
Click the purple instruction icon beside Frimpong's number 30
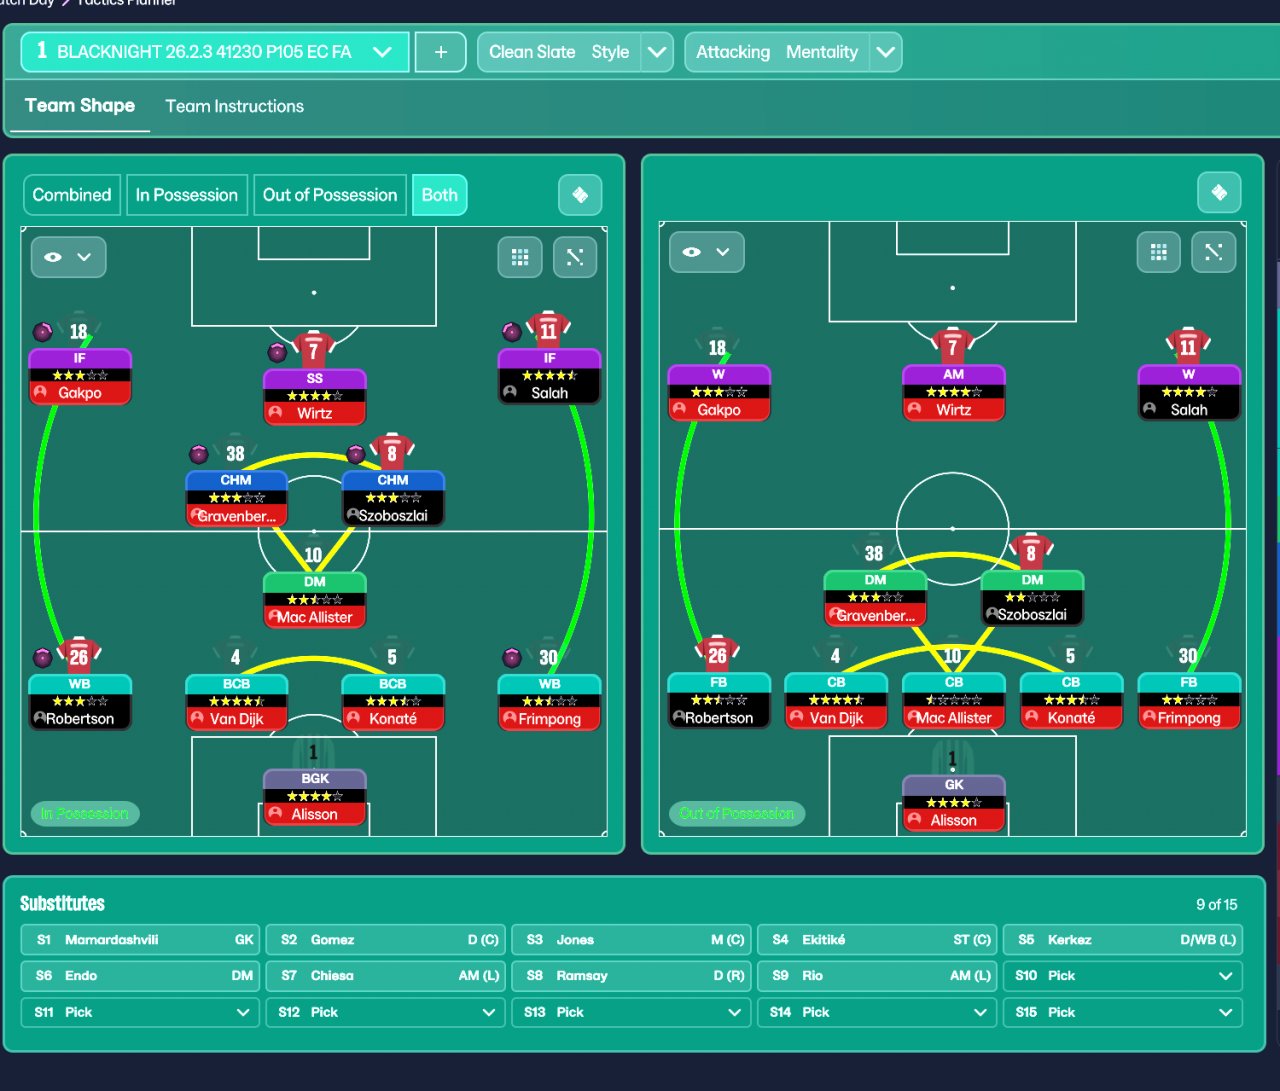pos(512,657)
